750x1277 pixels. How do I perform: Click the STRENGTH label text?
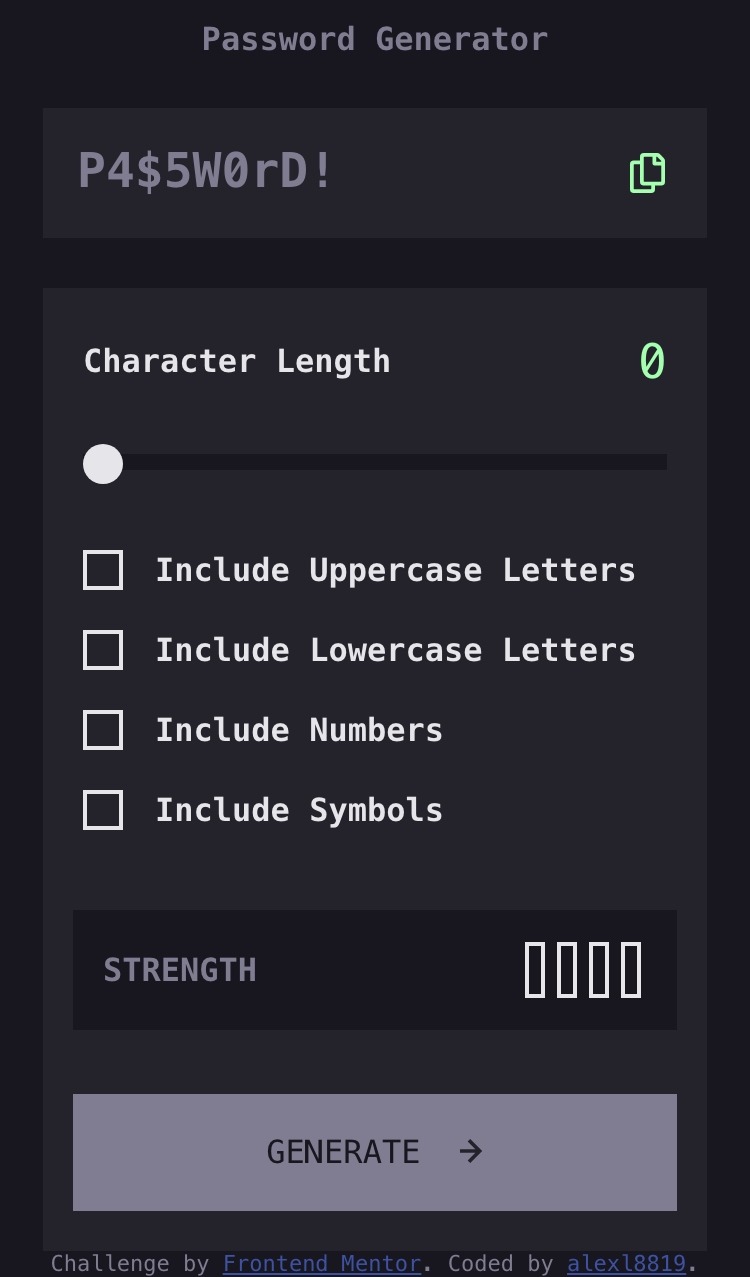(x=180, y=970)
